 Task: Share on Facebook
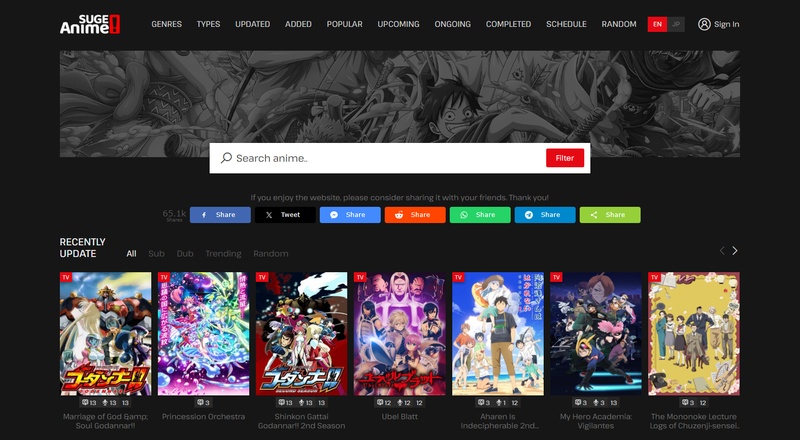point(220,215)
